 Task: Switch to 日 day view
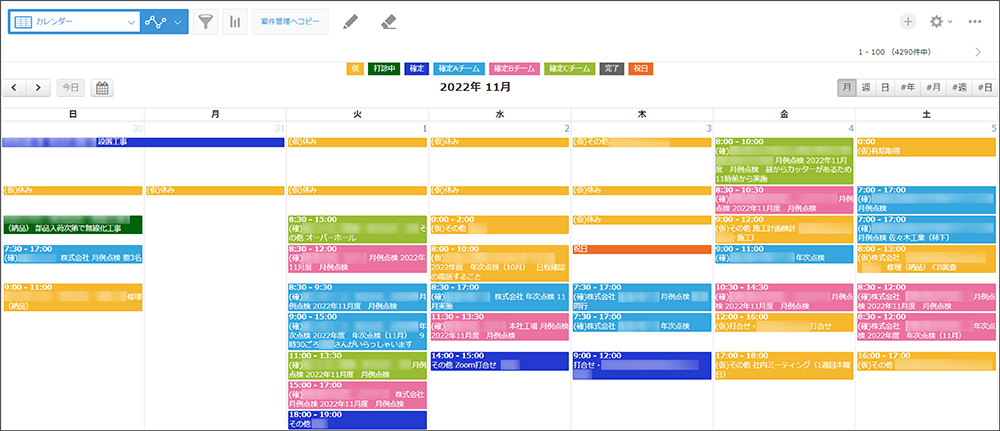[885, 87]
